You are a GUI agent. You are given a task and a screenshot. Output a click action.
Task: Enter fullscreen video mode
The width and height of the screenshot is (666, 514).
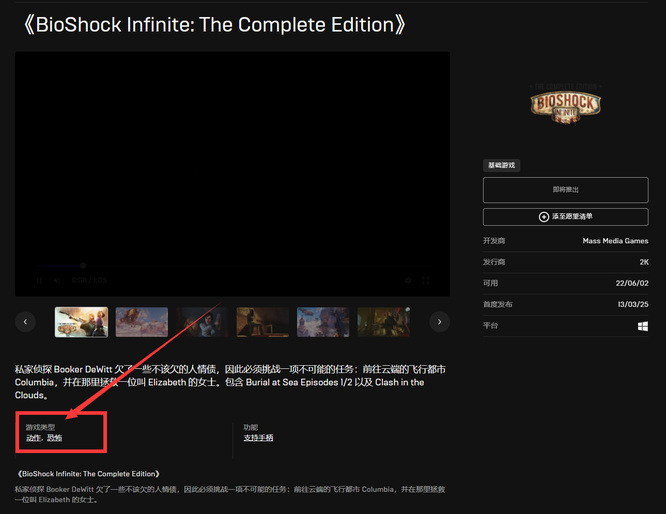(426, 281)
